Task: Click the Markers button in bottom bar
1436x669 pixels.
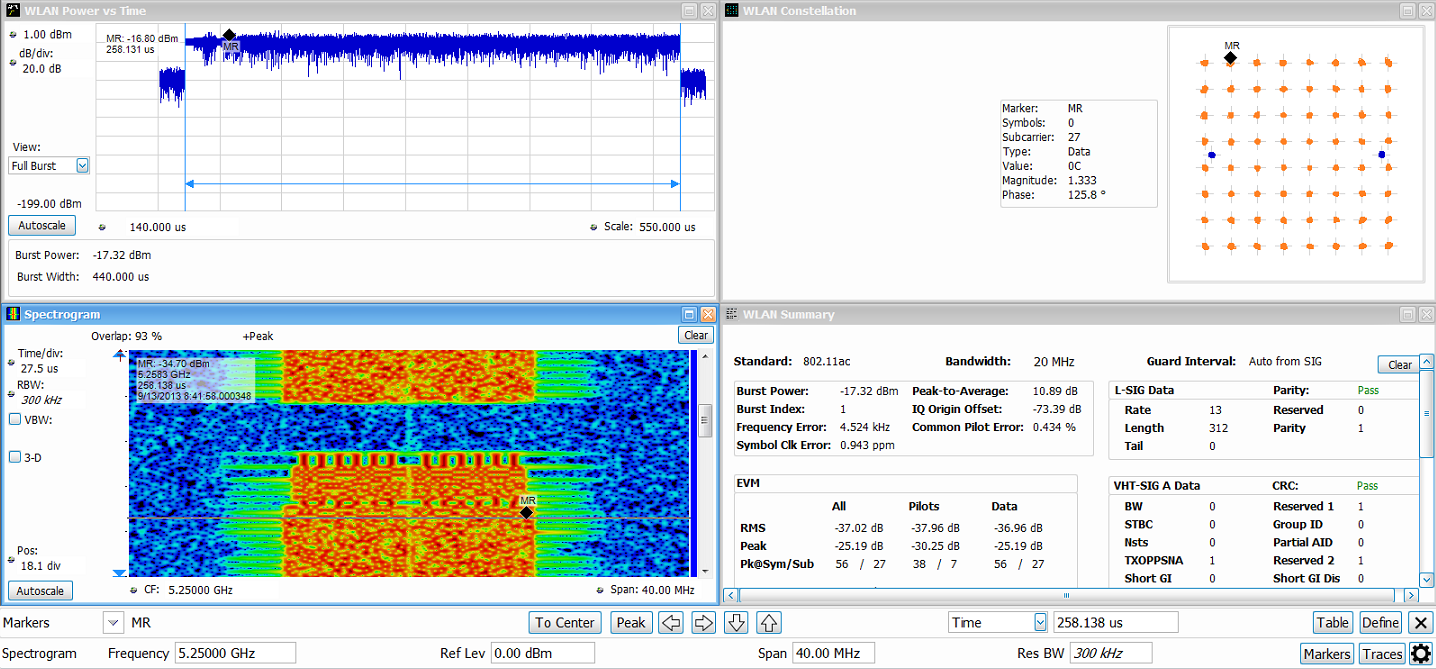Action: (1326, 654)
